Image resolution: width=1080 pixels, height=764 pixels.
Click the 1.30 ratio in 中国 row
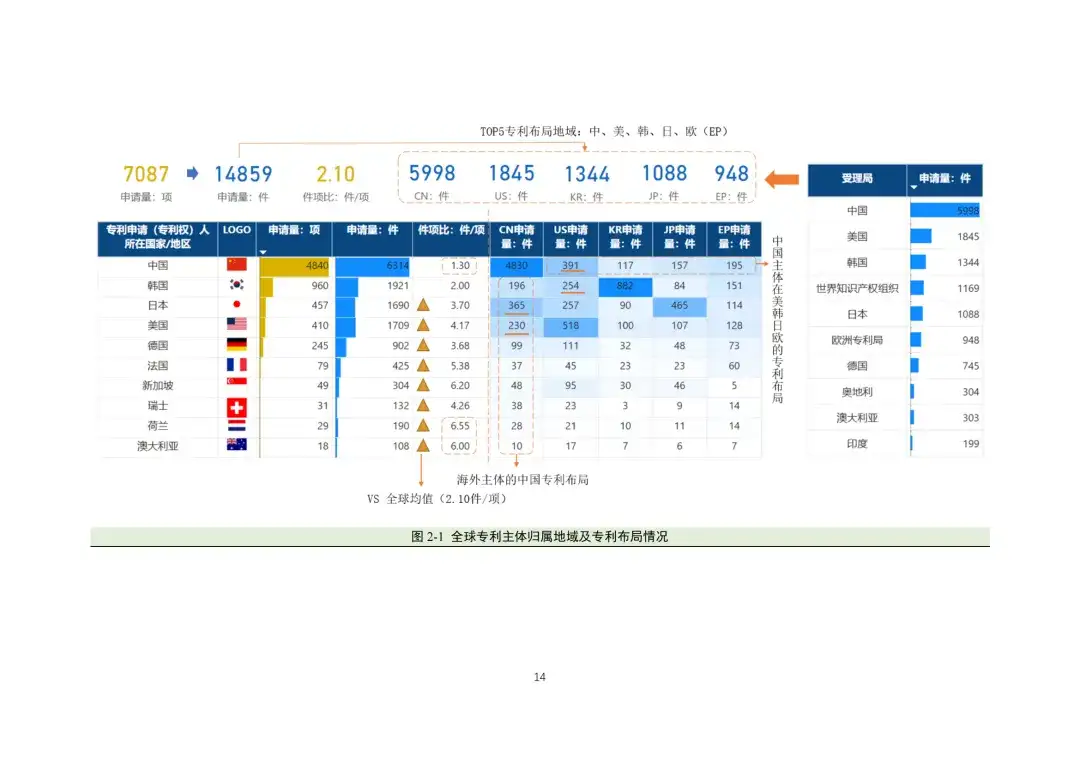459,266
